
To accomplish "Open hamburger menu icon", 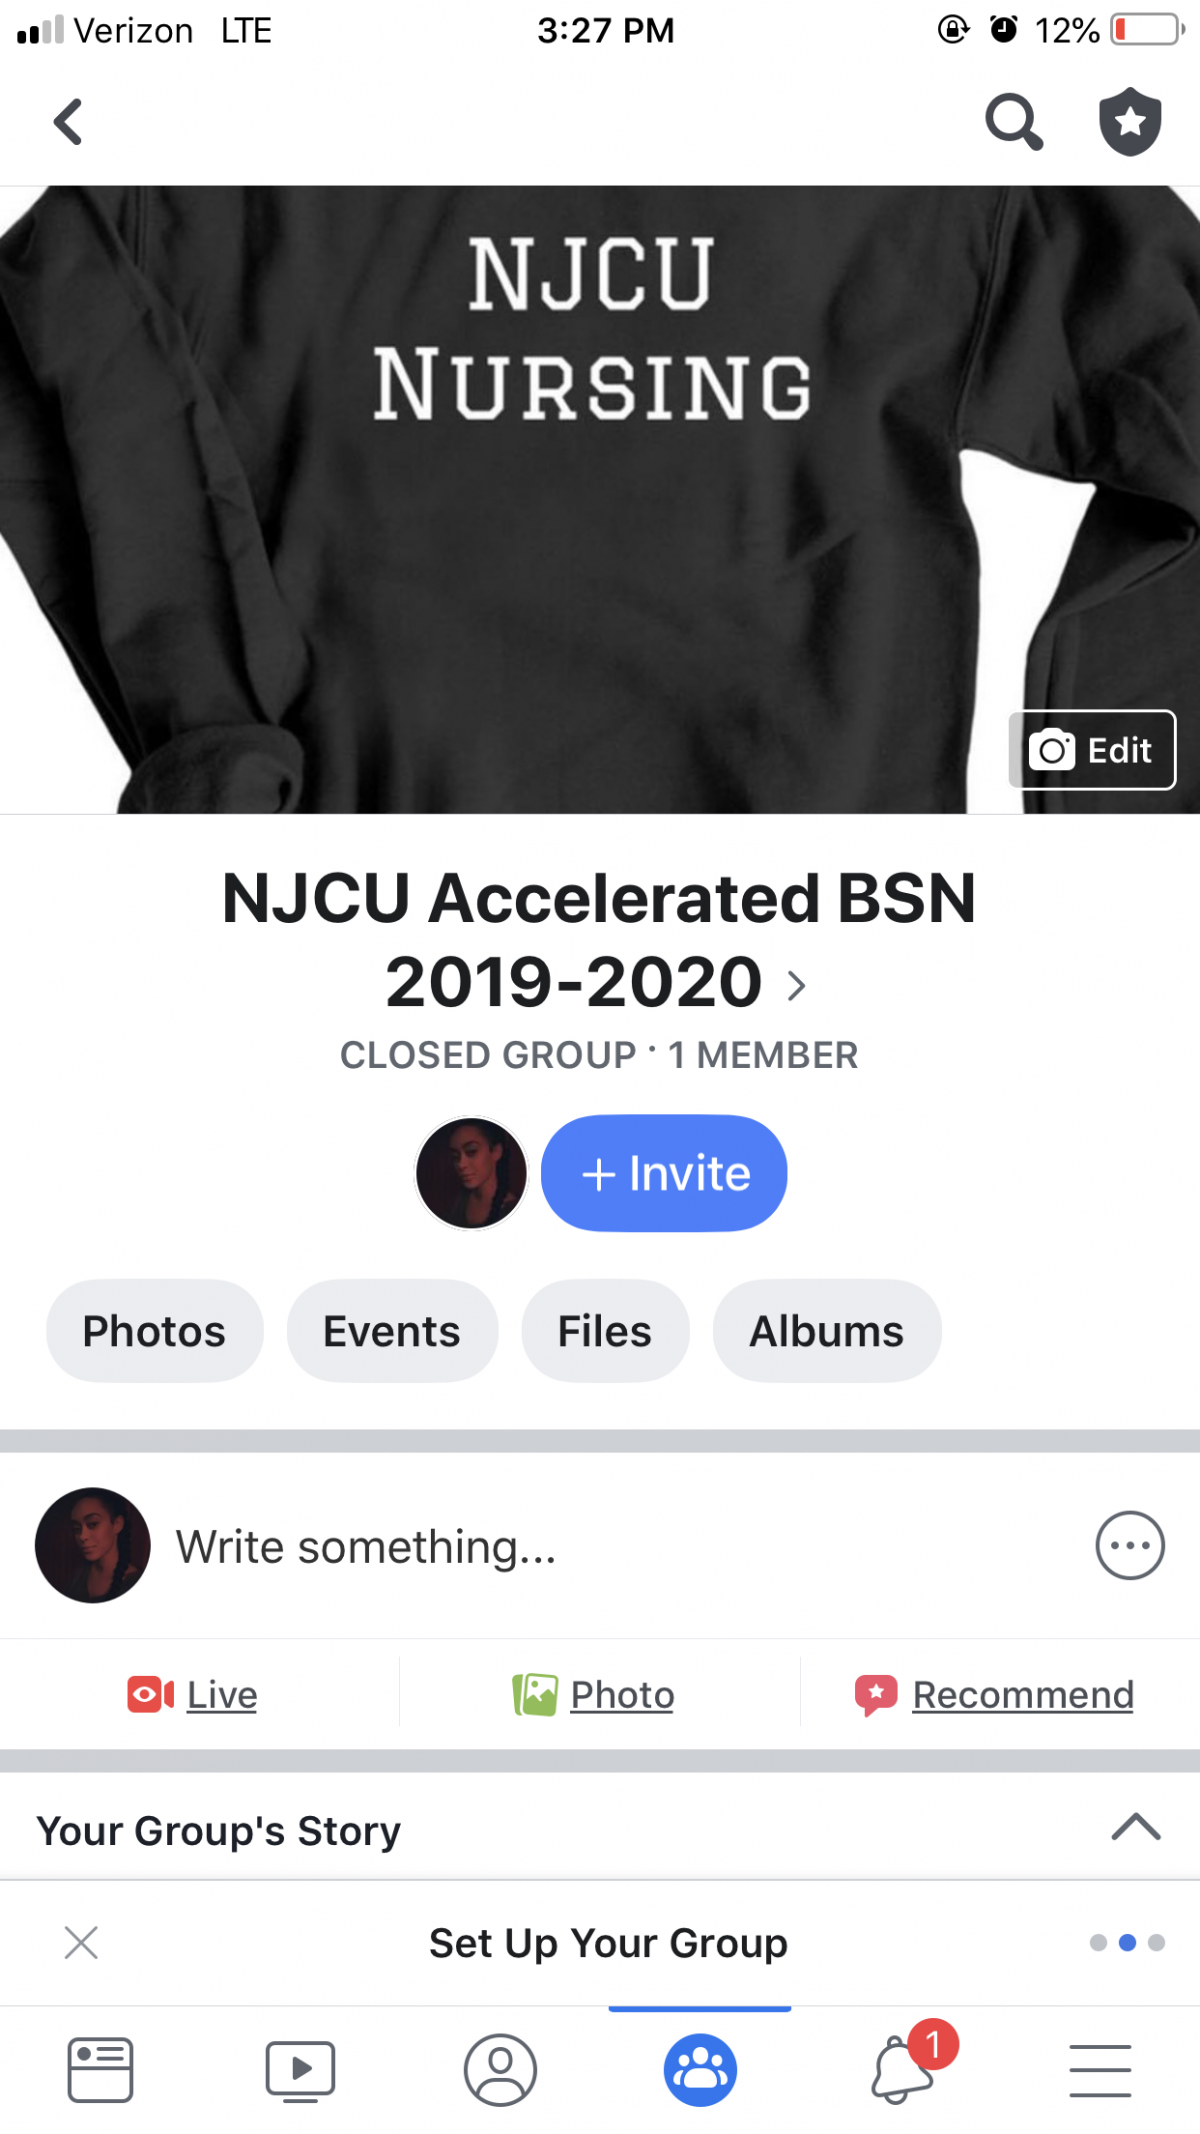I will point(1100,2069).
